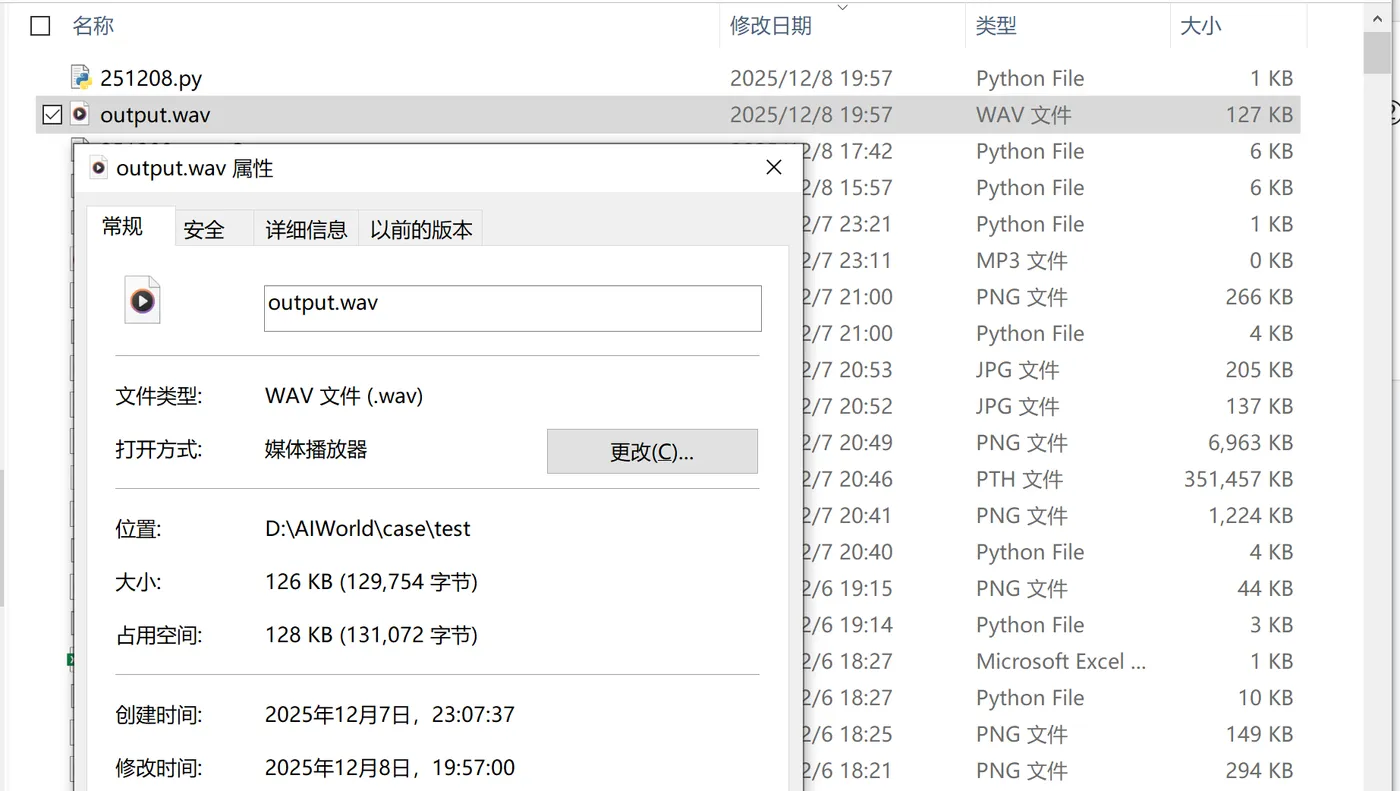This screenshot has width=1400, height=791.
Task: Open the 详细信息 tab
Action: pos(307,228)
